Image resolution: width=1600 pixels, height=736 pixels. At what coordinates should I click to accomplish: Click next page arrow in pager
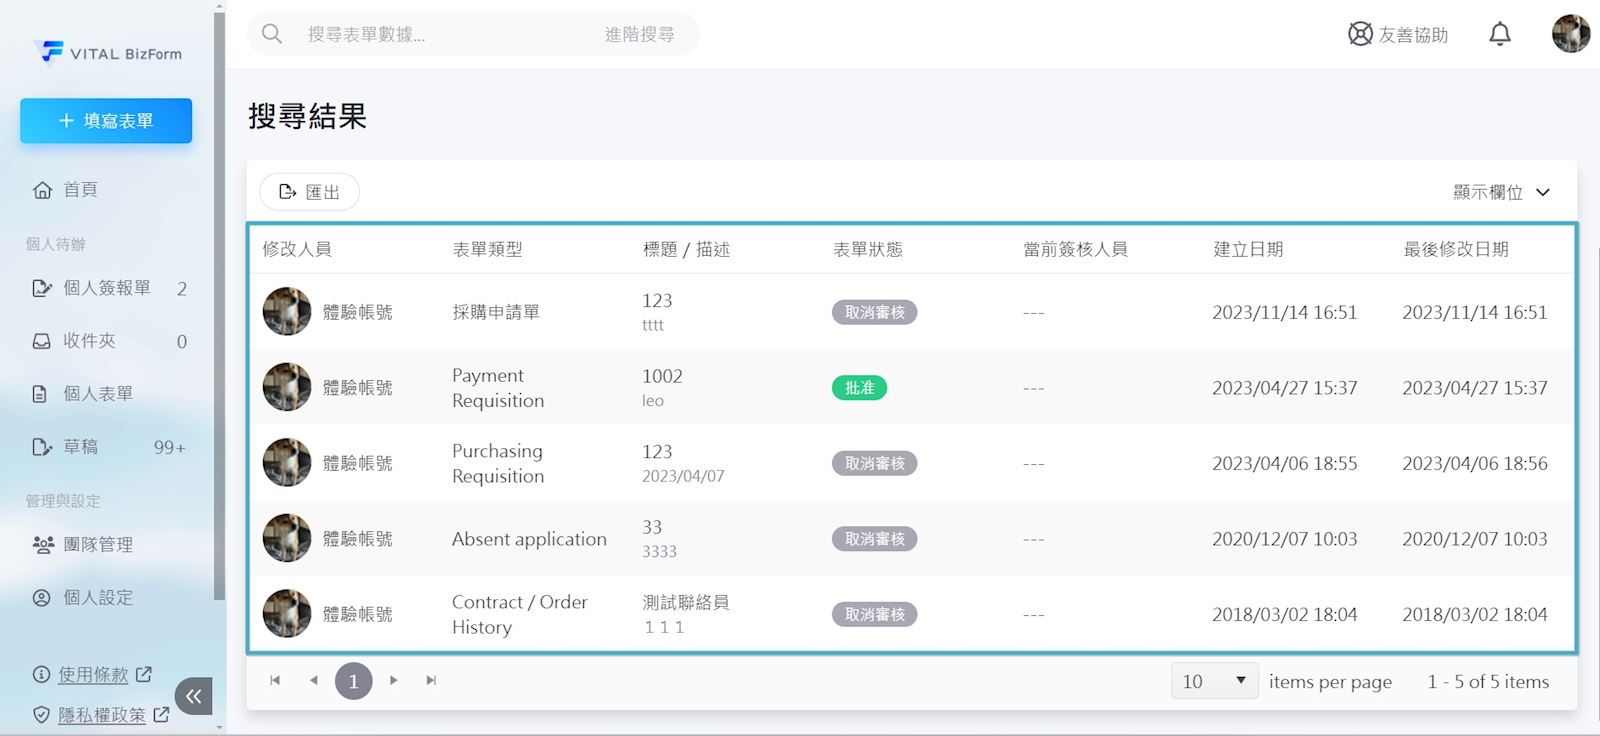(394, 681)
